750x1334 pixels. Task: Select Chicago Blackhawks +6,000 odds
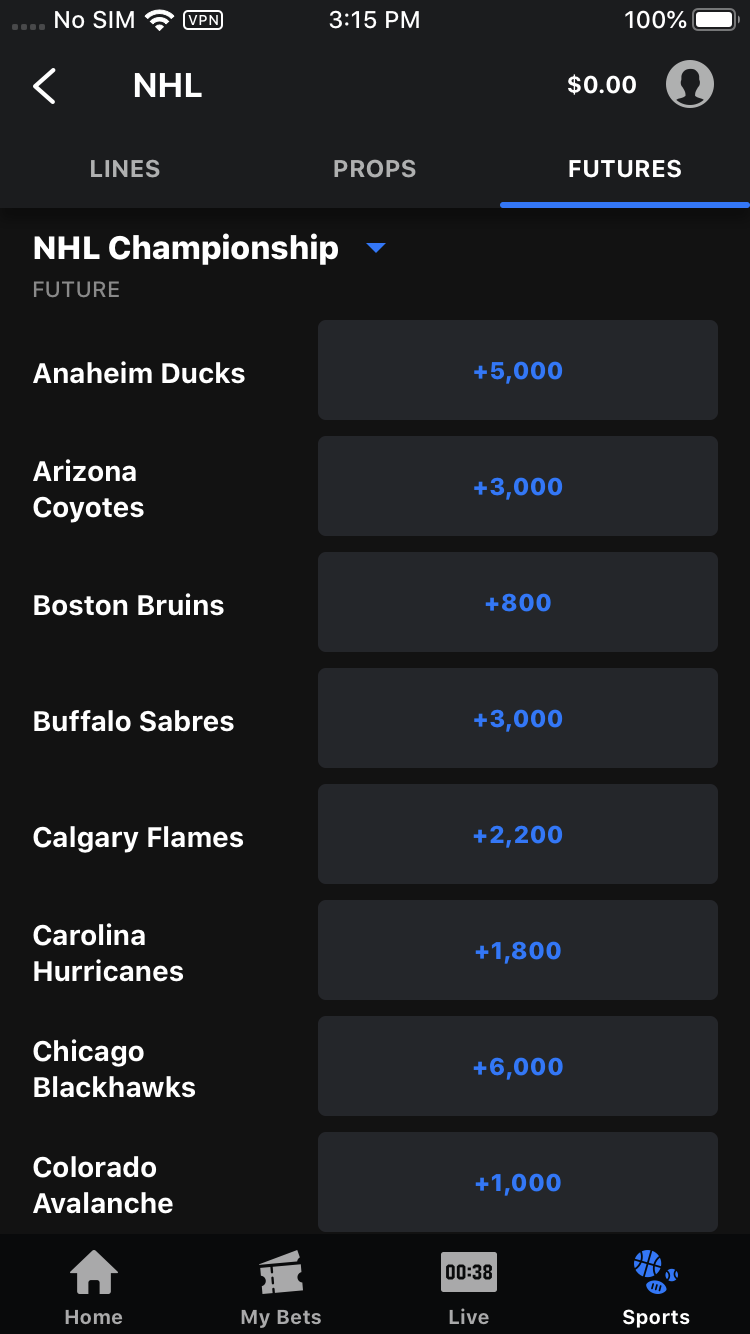tap(518, 1067)
